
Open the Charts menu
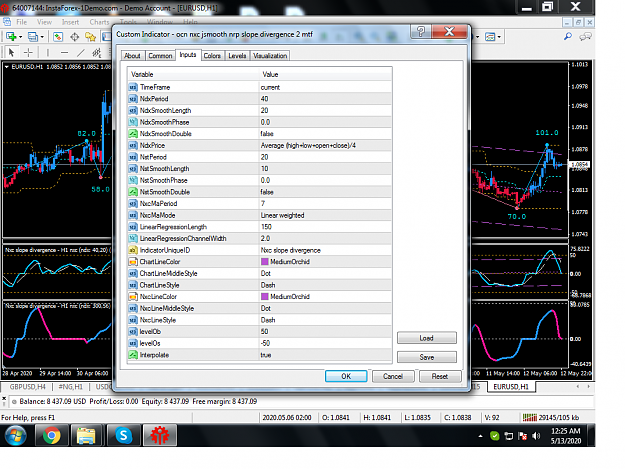coord(99,22)
